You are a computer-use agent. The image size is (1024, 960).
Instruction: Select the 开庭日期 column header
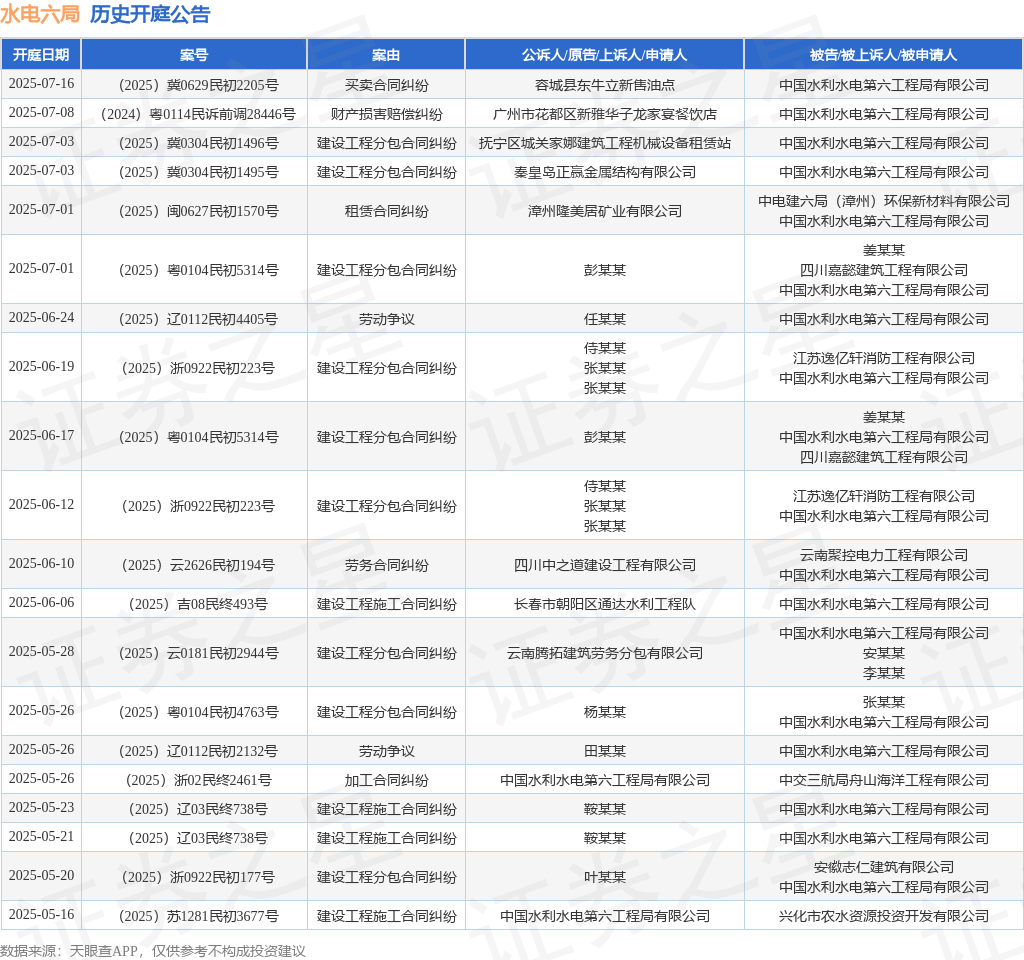point(41,55)
